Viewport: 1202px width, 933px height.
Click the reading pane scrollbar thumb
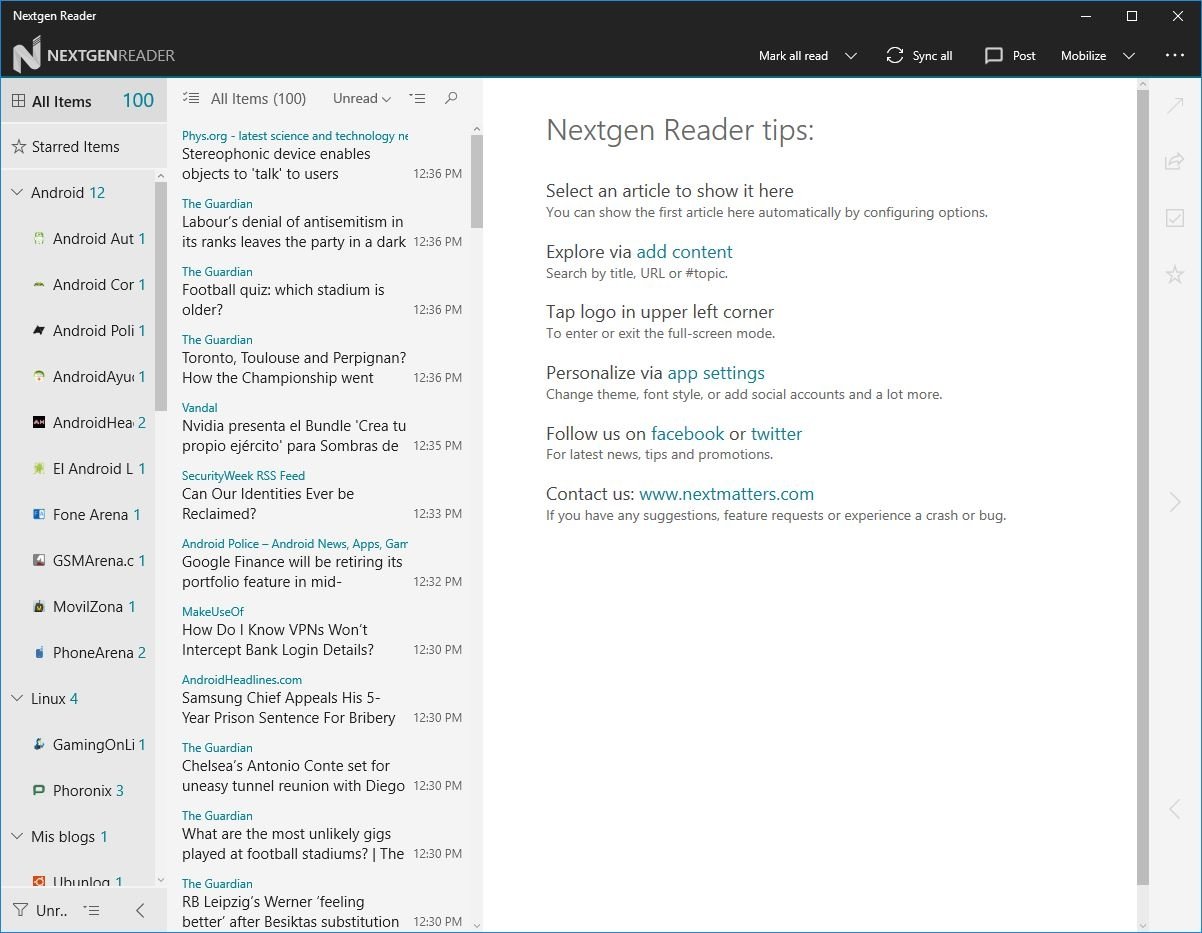click(1143, 488)
